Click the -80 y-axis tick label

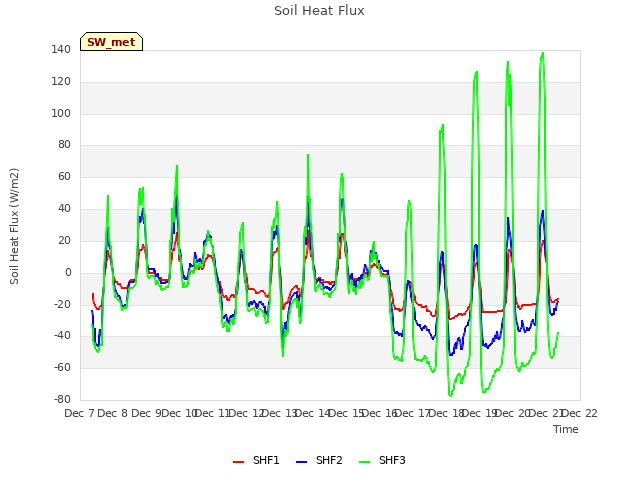62,399
